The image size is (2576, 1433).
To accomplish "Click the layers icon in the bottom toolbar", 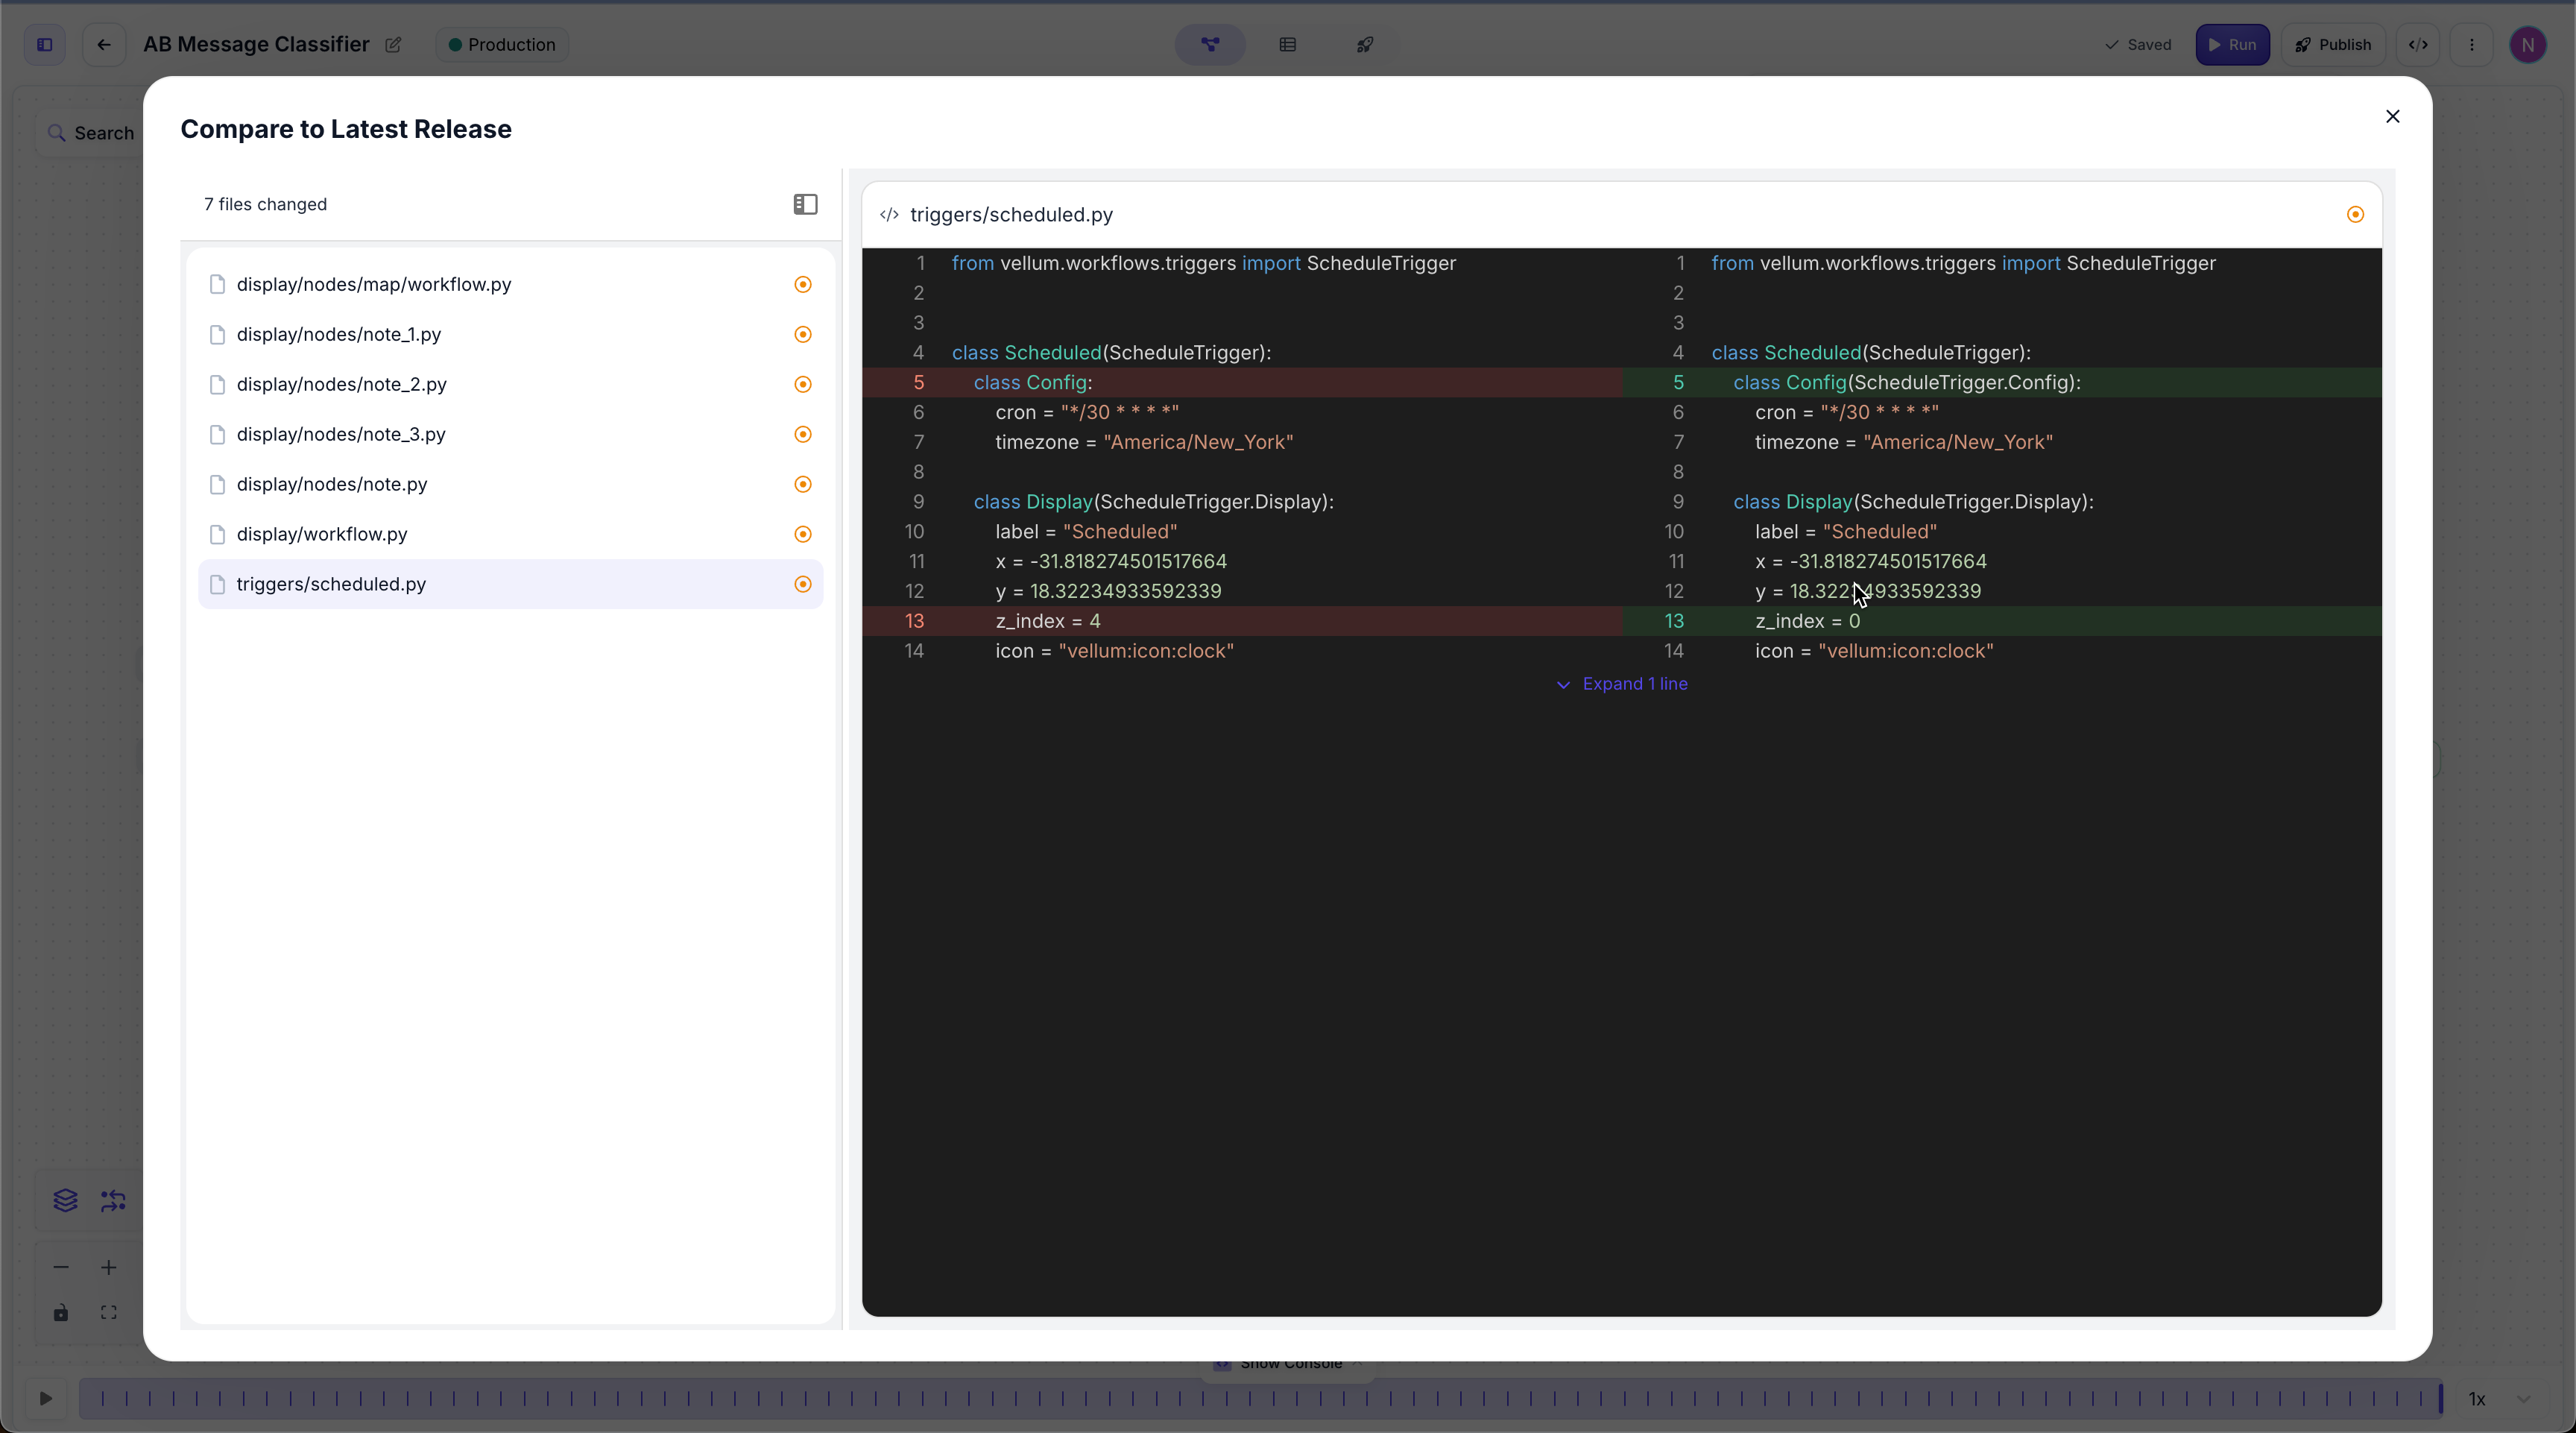I will (64, 1201).
